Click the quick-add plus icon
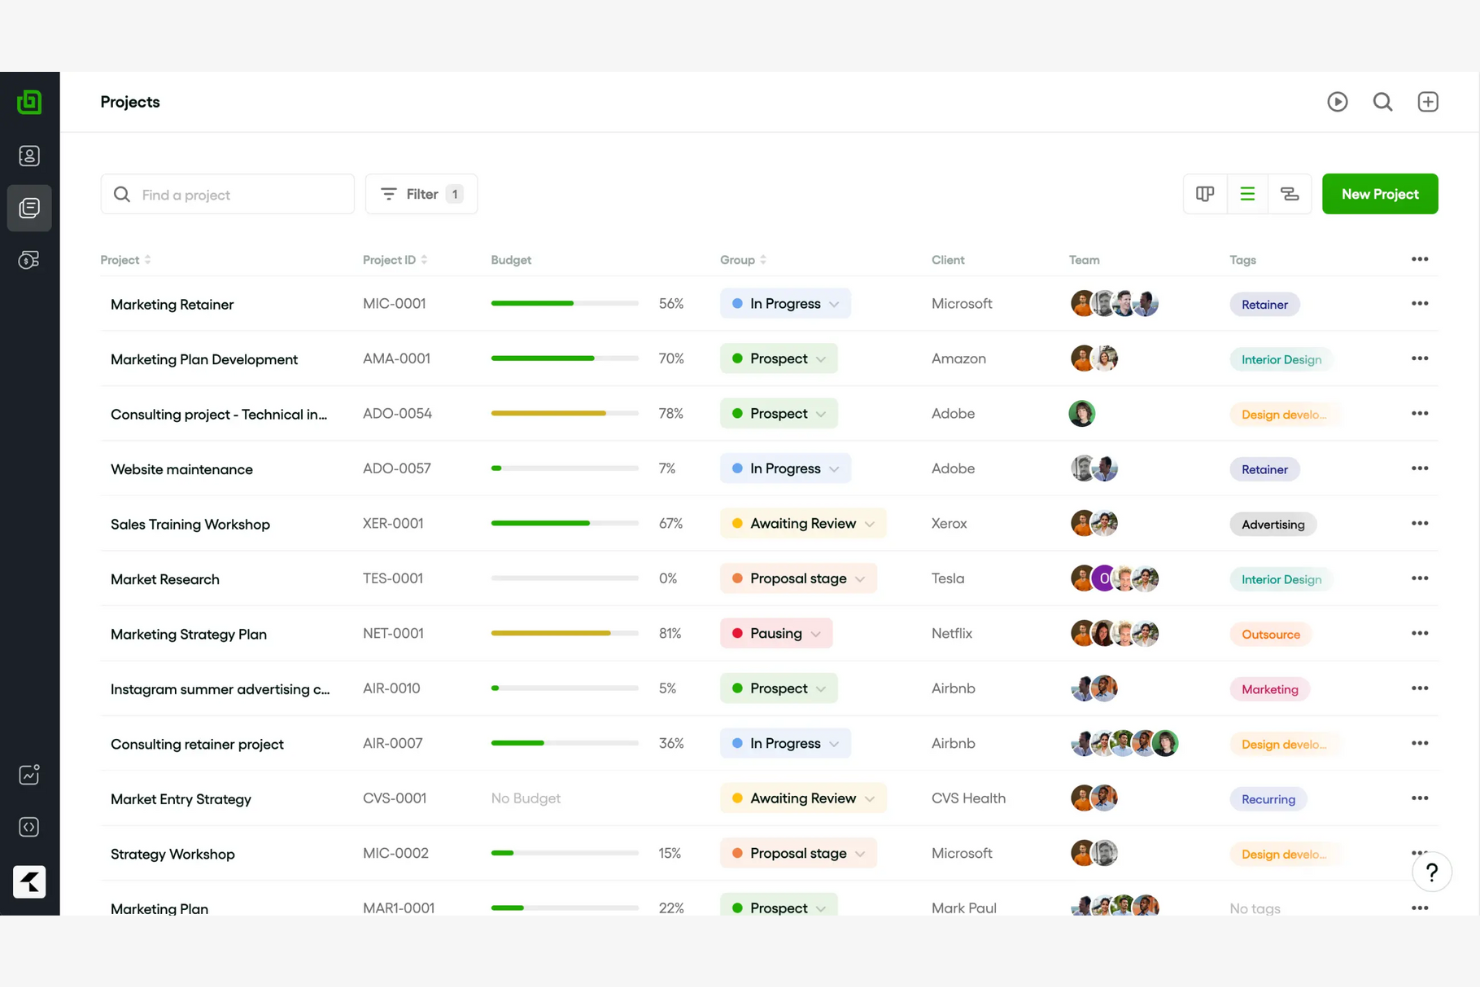 (x=1428, y=101)
